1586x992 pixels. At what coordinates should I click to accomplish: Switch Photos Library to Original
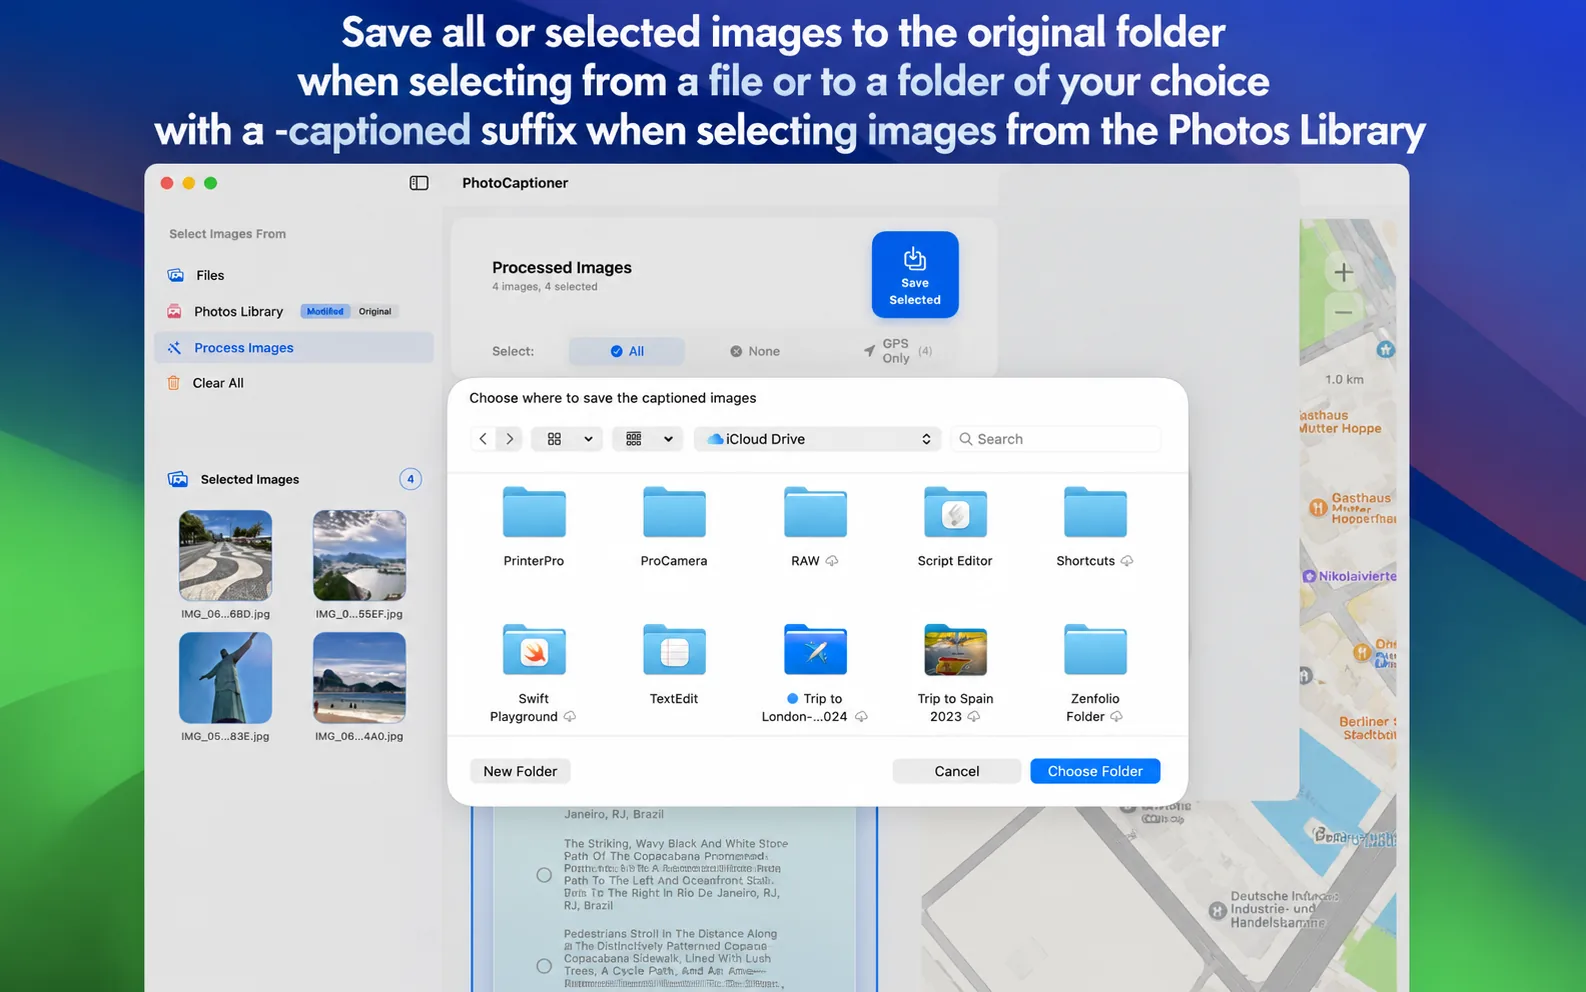click(x=375, y=311)
